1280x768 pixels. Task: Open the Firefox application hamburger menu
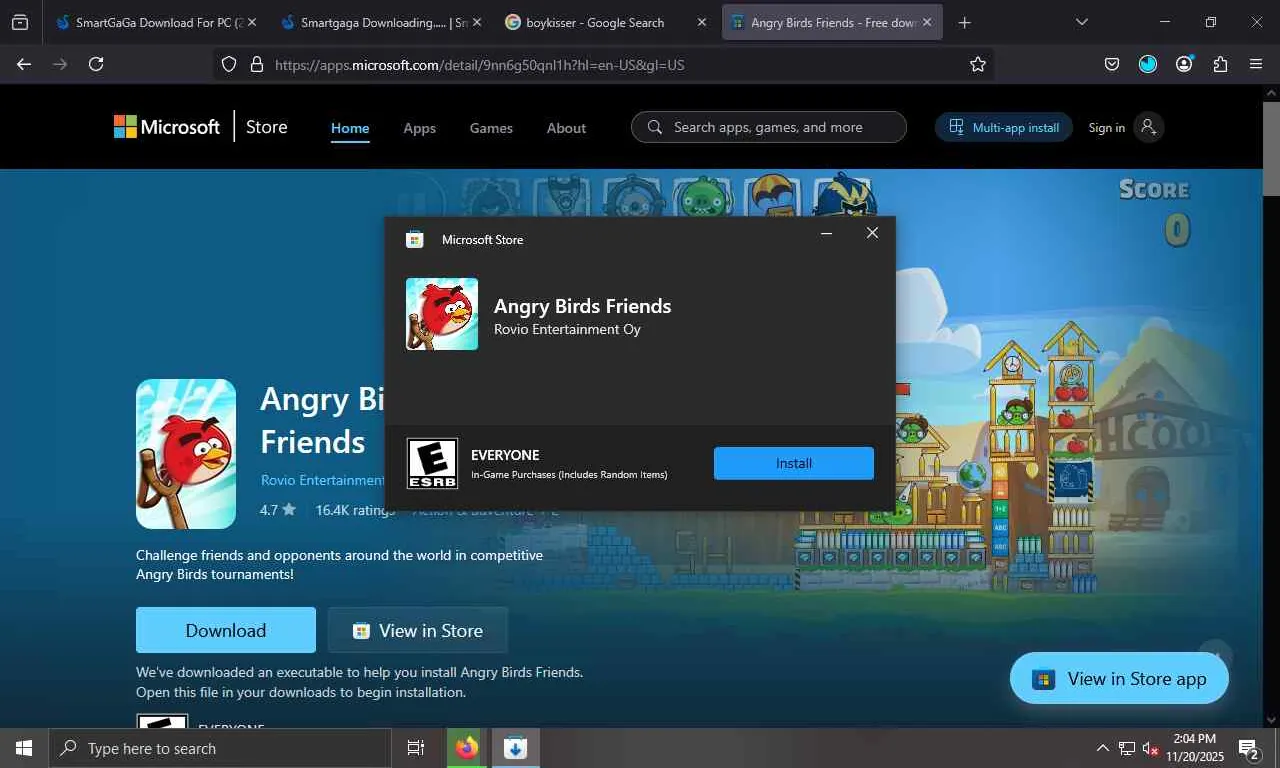pyautogui.click(x=1256, y=64)
